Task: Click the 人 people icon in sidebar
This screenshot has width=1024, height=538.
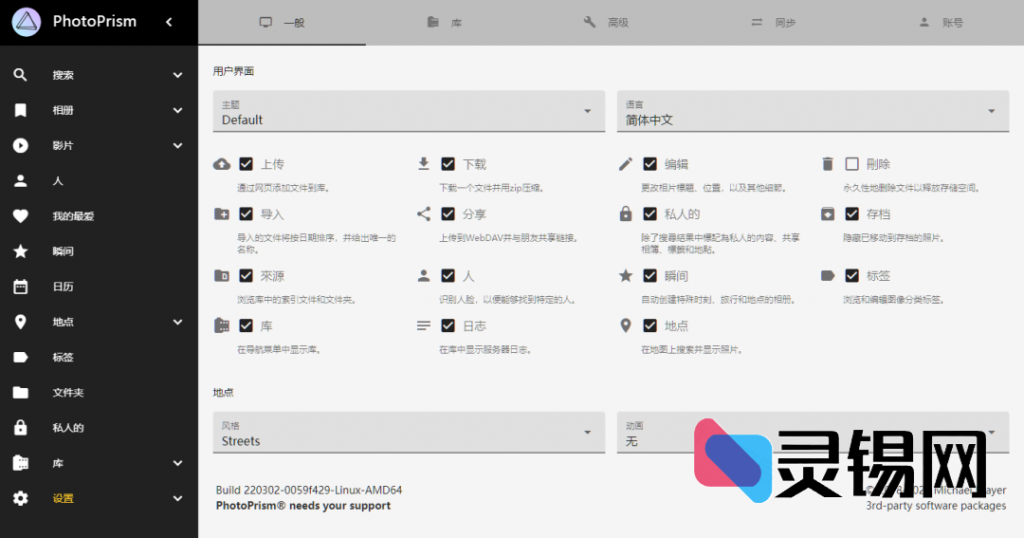Action: [x=20, y=181]
